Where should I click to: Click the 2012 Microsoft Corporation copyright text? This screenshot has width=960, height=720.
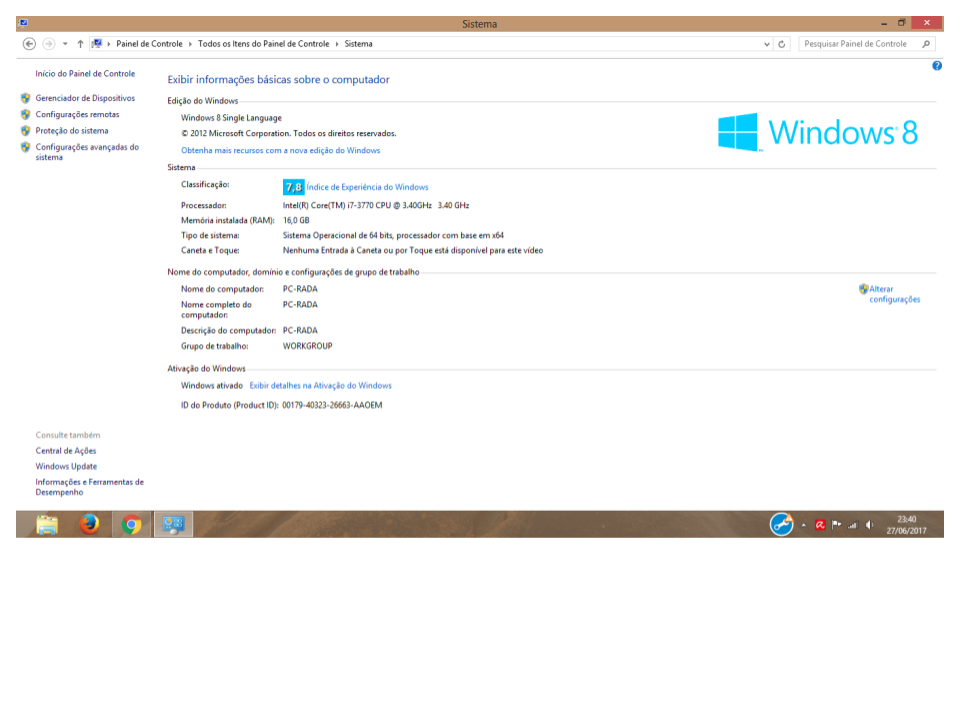pos(288,133)
